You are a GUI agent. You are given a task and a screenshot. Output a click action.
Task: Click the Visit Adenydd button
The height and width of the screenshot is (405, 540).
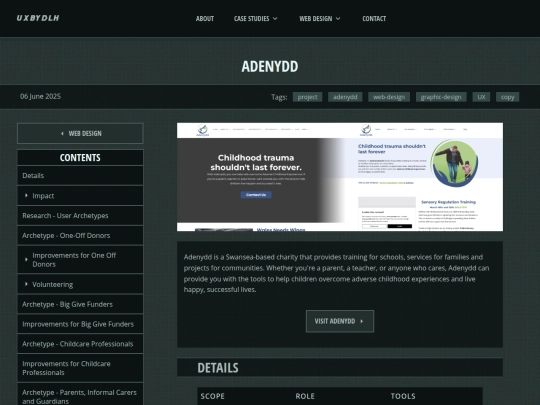point(340,321)
